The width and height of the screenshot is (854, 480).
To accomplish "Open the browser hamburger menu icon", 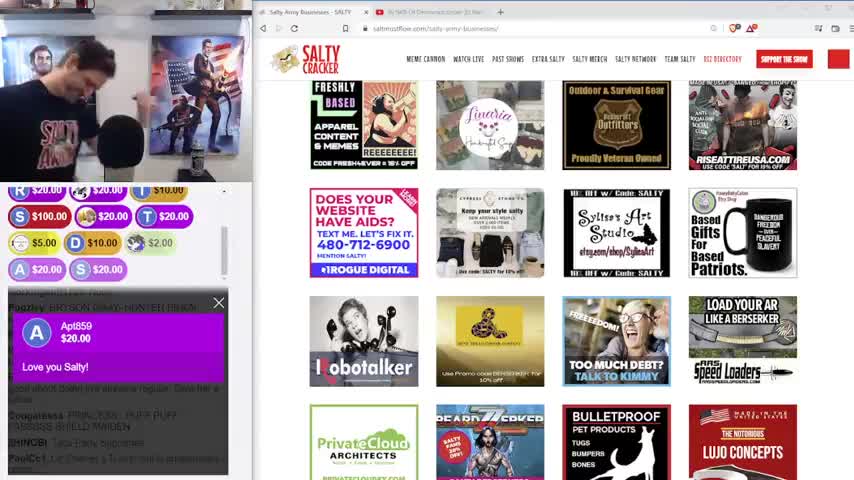I will (851, 28).
